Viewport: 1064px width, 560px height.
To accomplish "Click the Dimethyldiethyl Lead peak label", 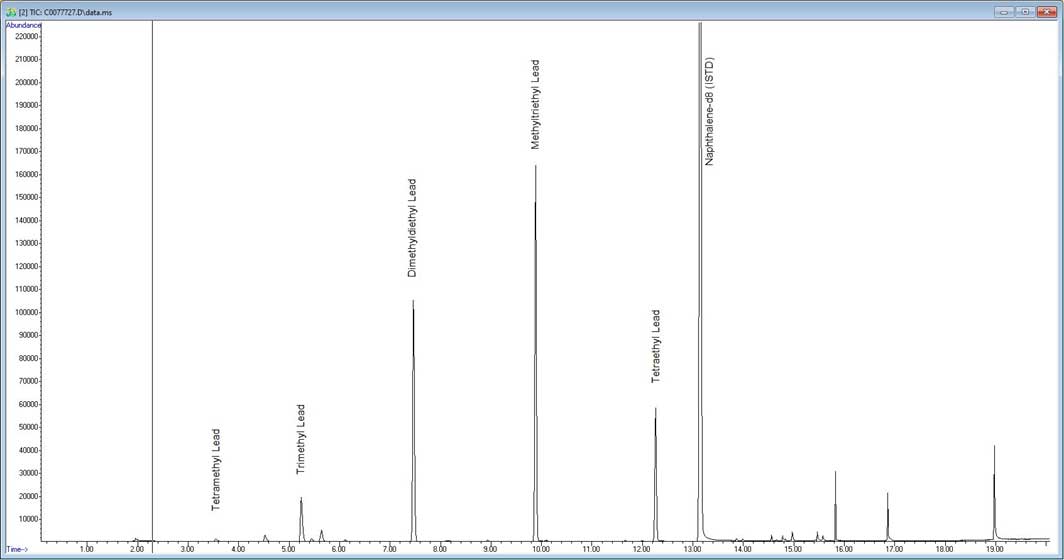I will click(x=412, y=227).
